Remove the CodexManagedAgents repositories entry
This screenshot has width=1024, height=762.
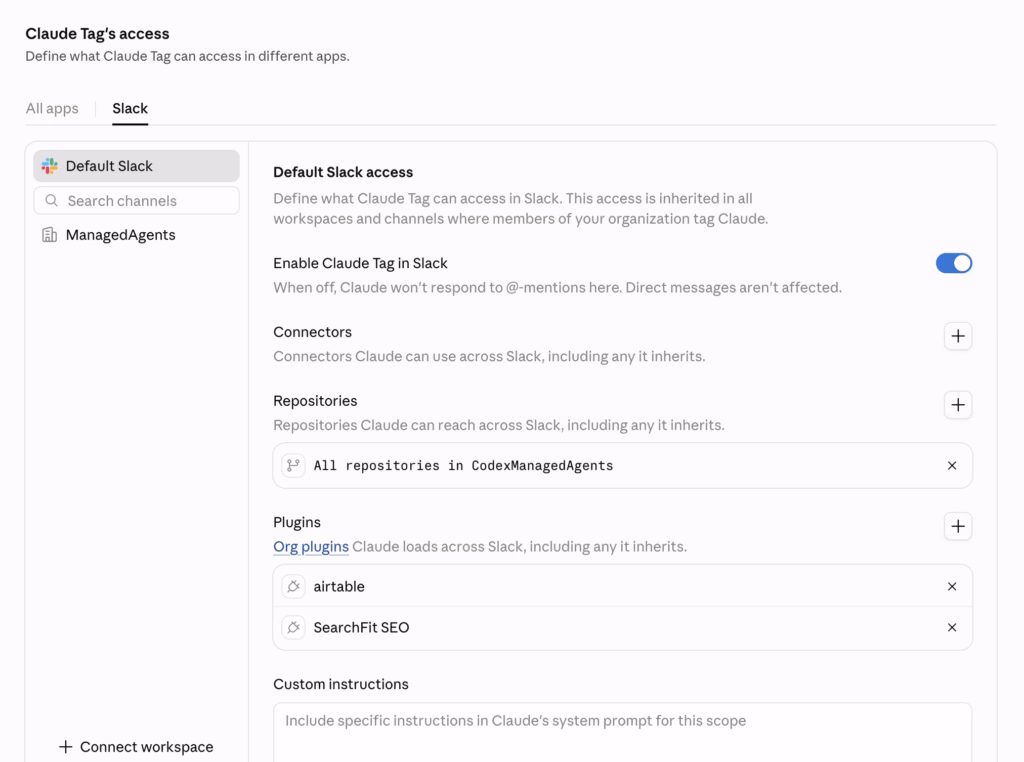[952, 466]
